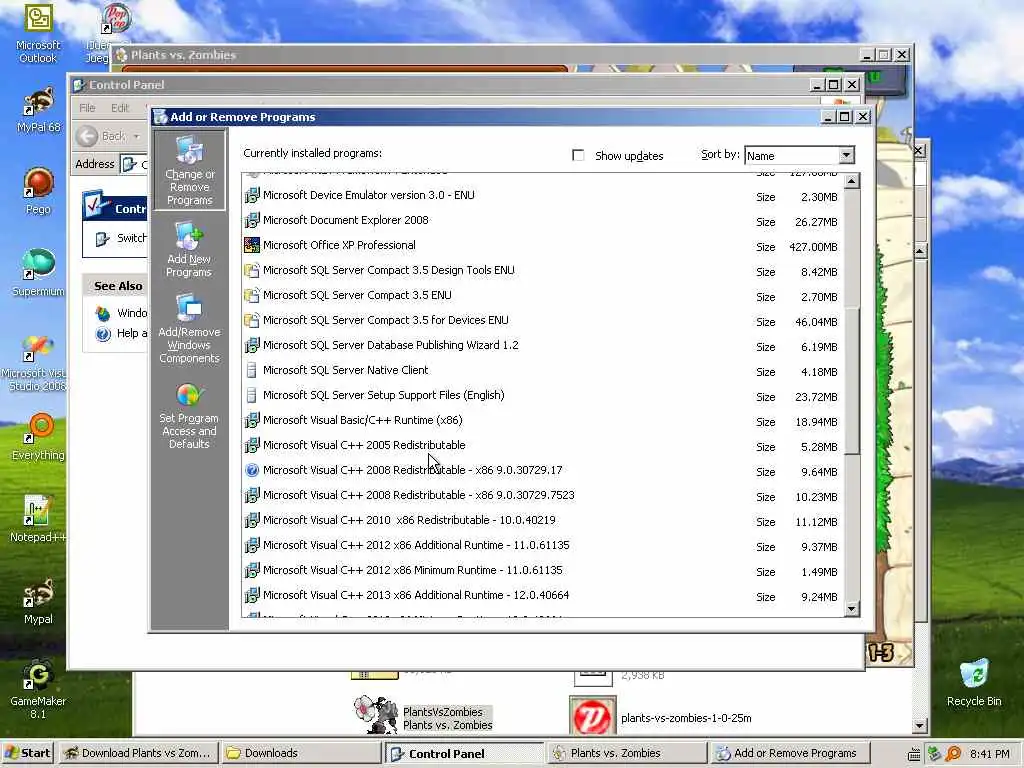Select Microsoft SQL Server Compact 3.5 for Devices ENU
The height and width of the screenshot is (768, 1024).
click(542, 320)
